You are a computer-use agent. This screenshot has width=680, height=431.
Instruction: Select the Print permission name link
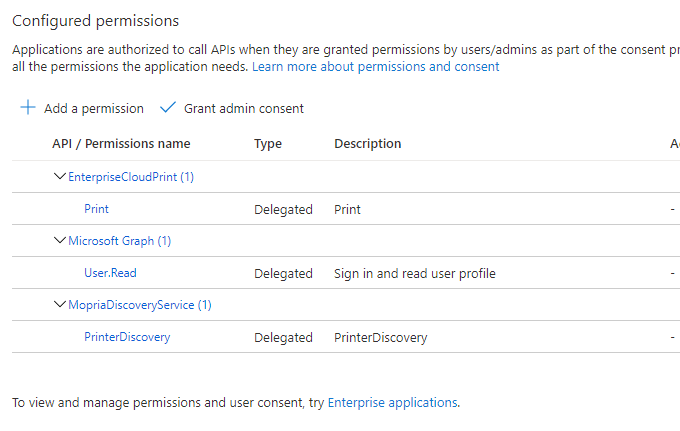tap(97, 209)
